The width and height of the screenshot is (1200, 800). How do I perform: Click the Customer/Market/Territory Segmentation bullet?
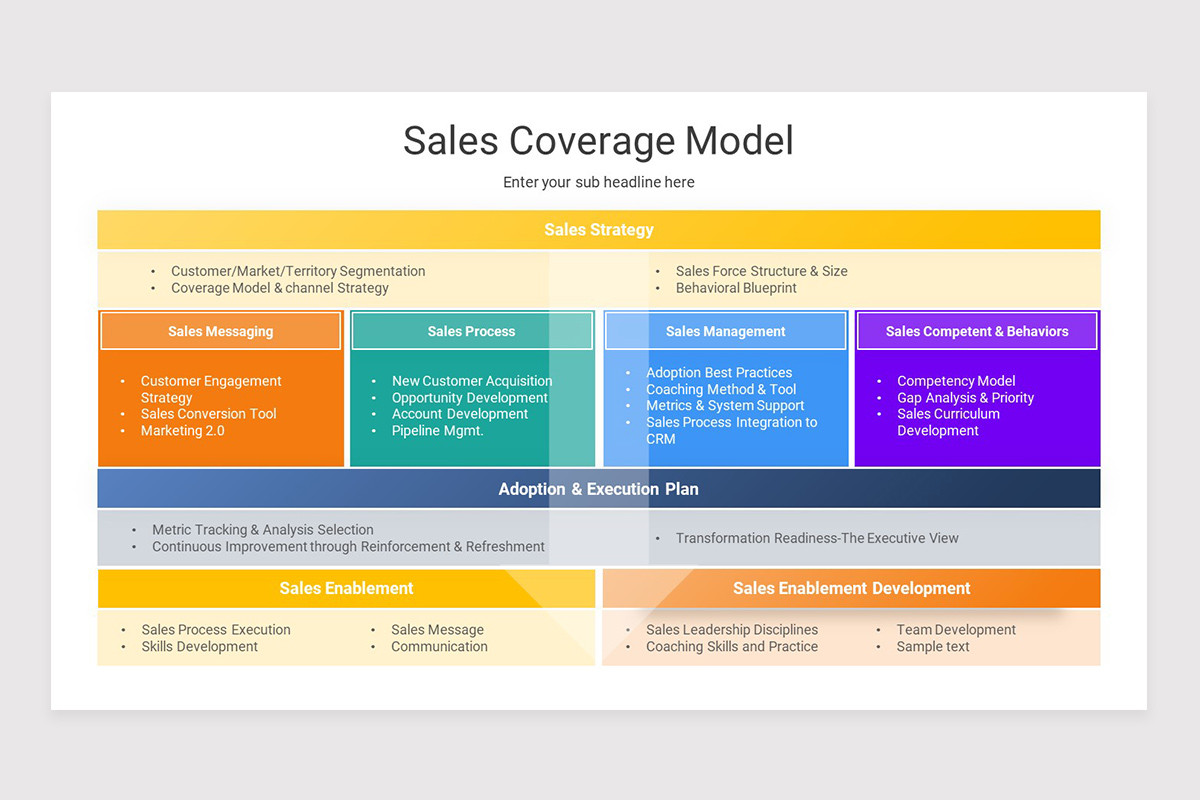pyautogui.click(x=296, y=271)
